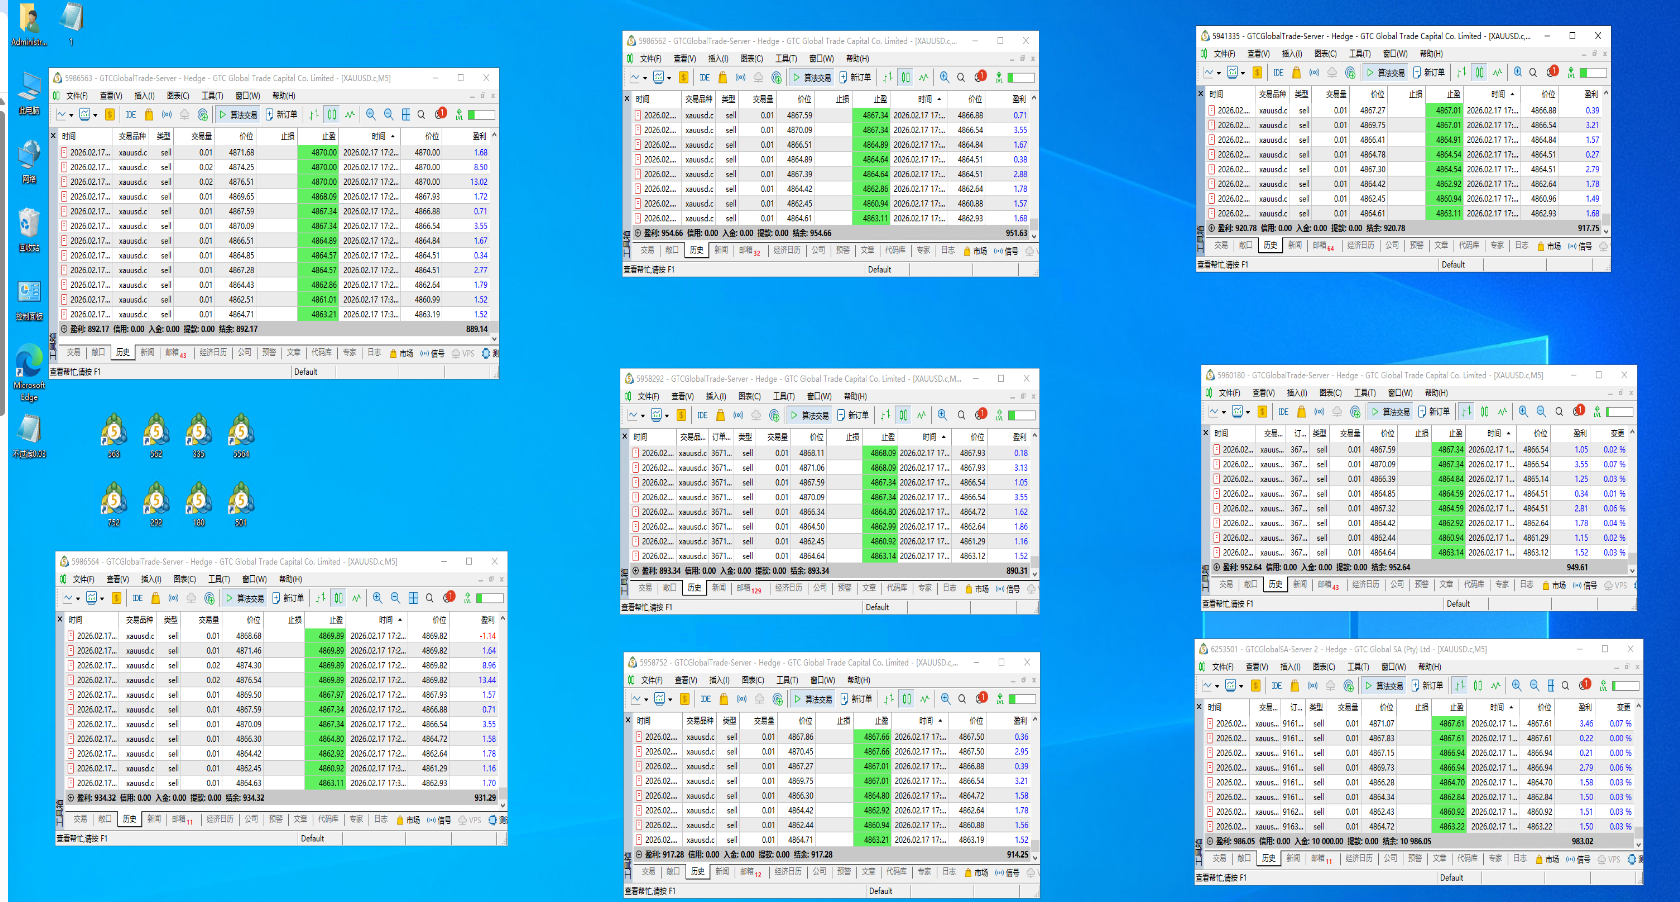
Task: Click 新订单 button in window 6253501
Action: pos(1427,686)
